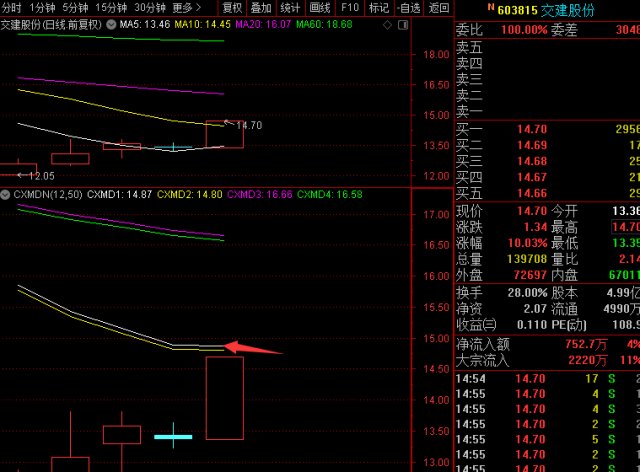Open the 叠加 overlay tool
The image size is (640, 472).
(x=261, y=7)
